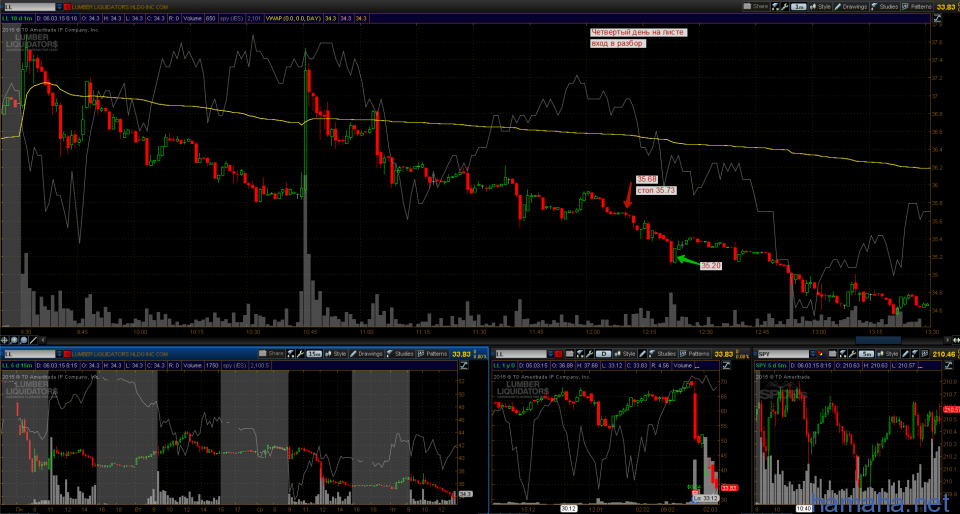
Task: Click the LL 10 d 1m chart period label
Action: 17,18
